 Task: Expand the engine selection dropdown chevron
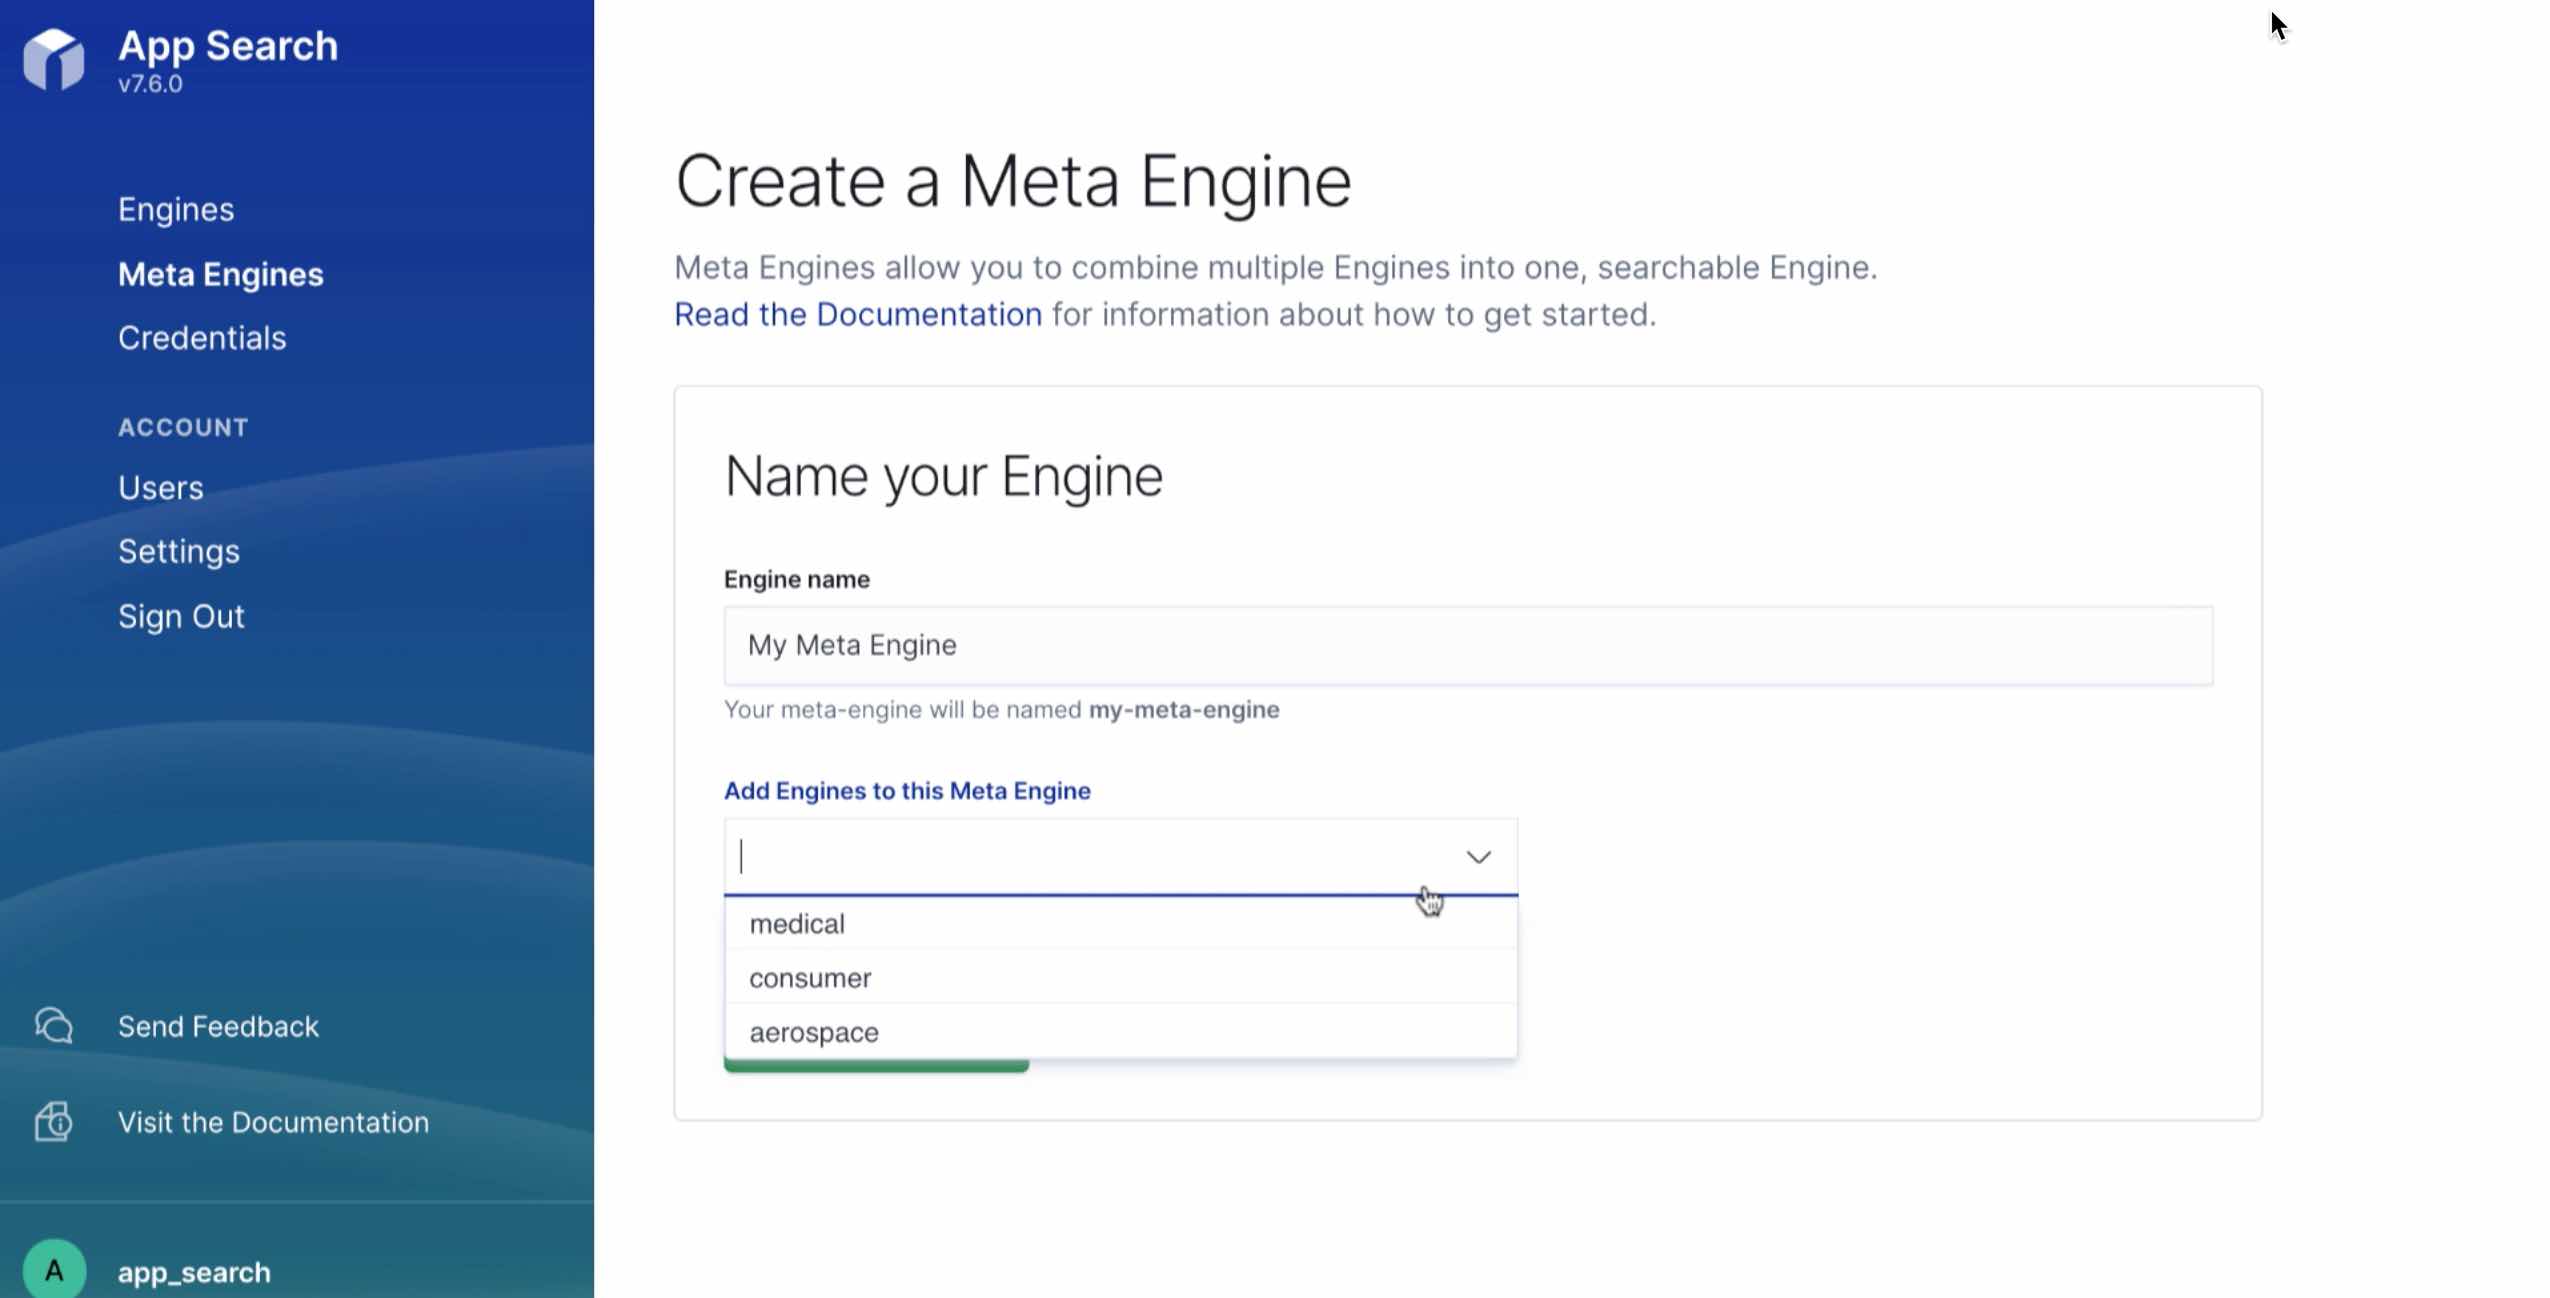coord(1479,856)
